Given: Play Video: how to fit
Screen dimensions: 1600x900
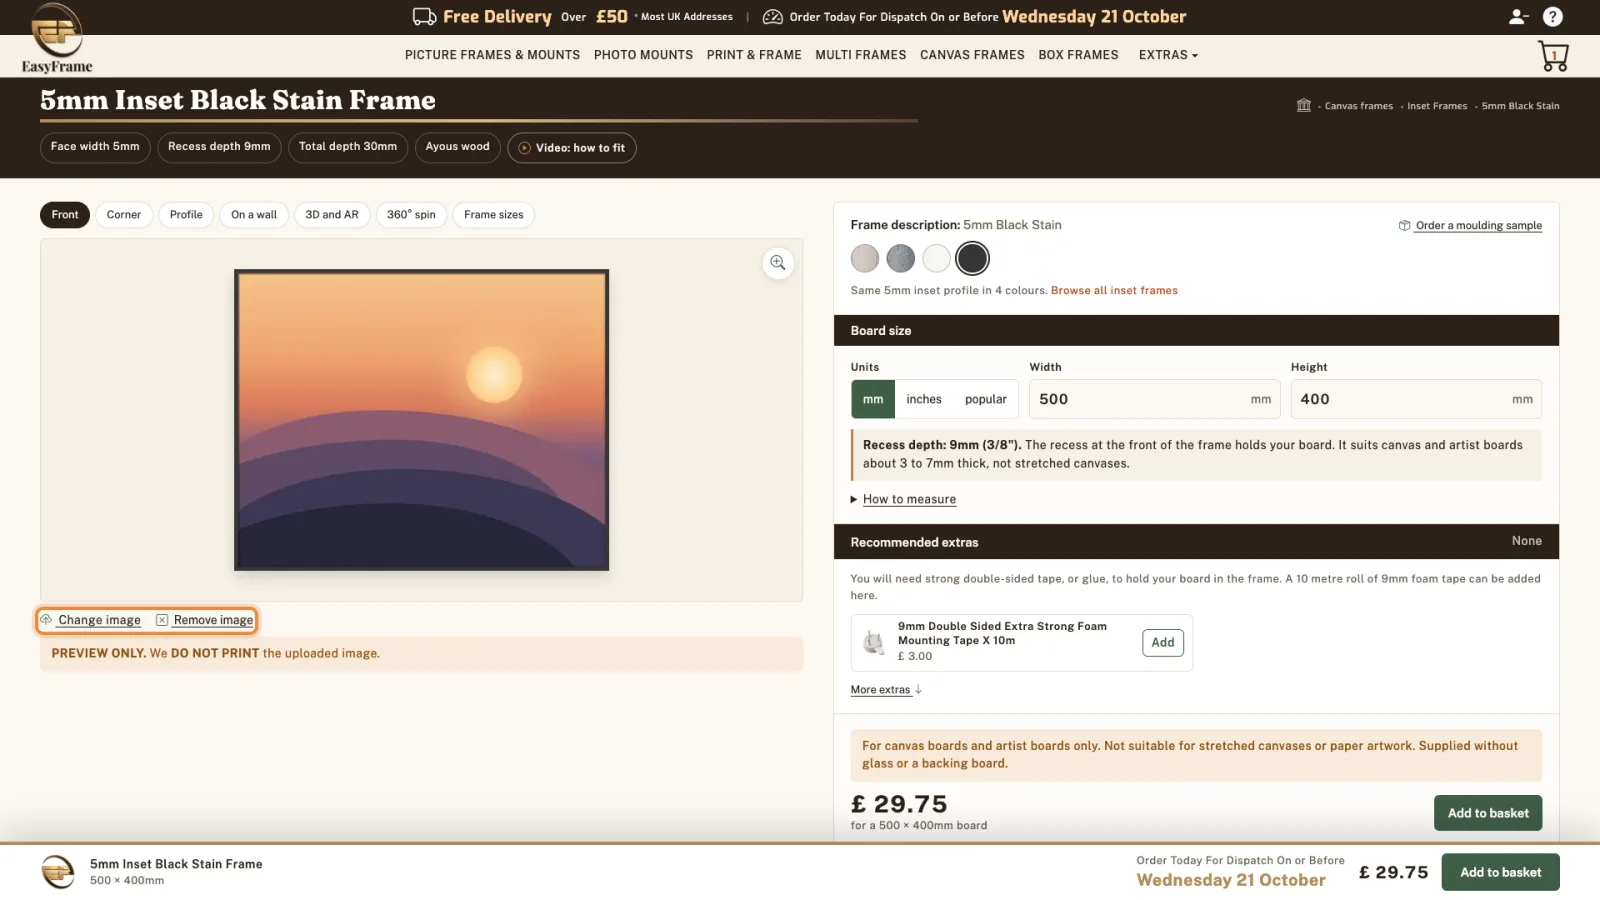Looking at the screenshot, I should click(572, 148).
